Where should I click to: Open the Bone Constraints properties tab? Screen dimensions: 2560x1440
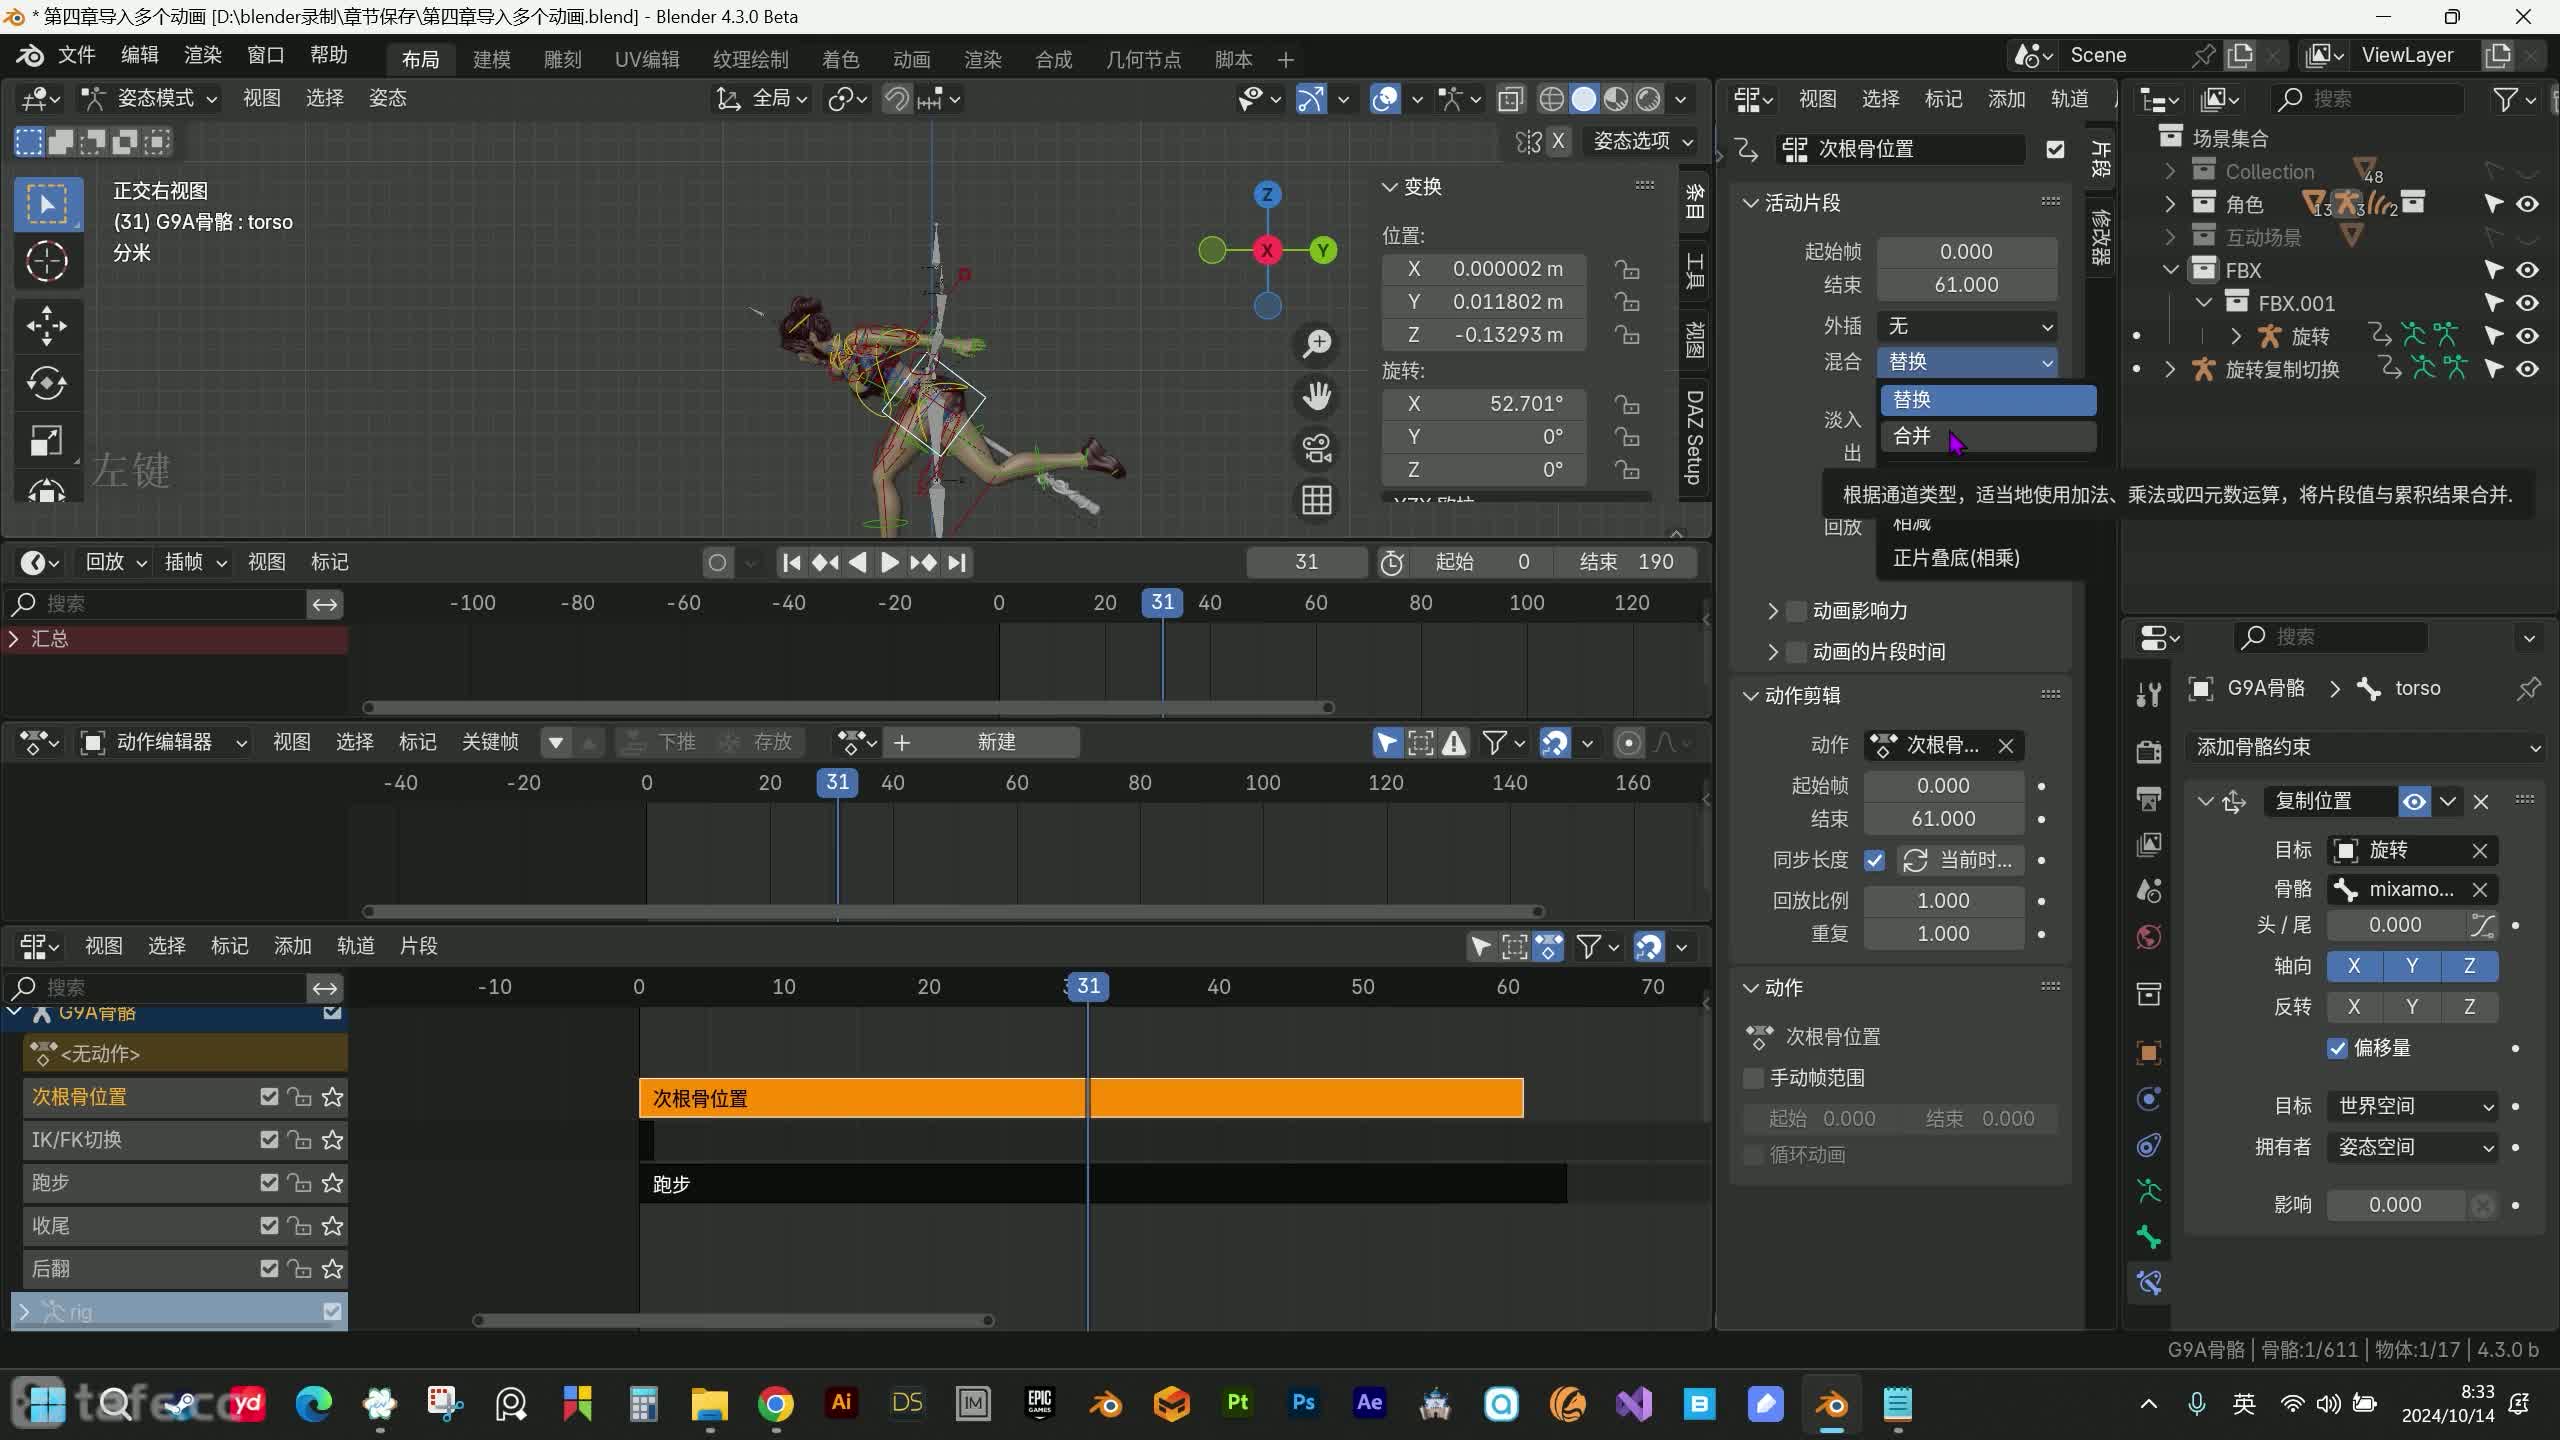point(2148,1282)
